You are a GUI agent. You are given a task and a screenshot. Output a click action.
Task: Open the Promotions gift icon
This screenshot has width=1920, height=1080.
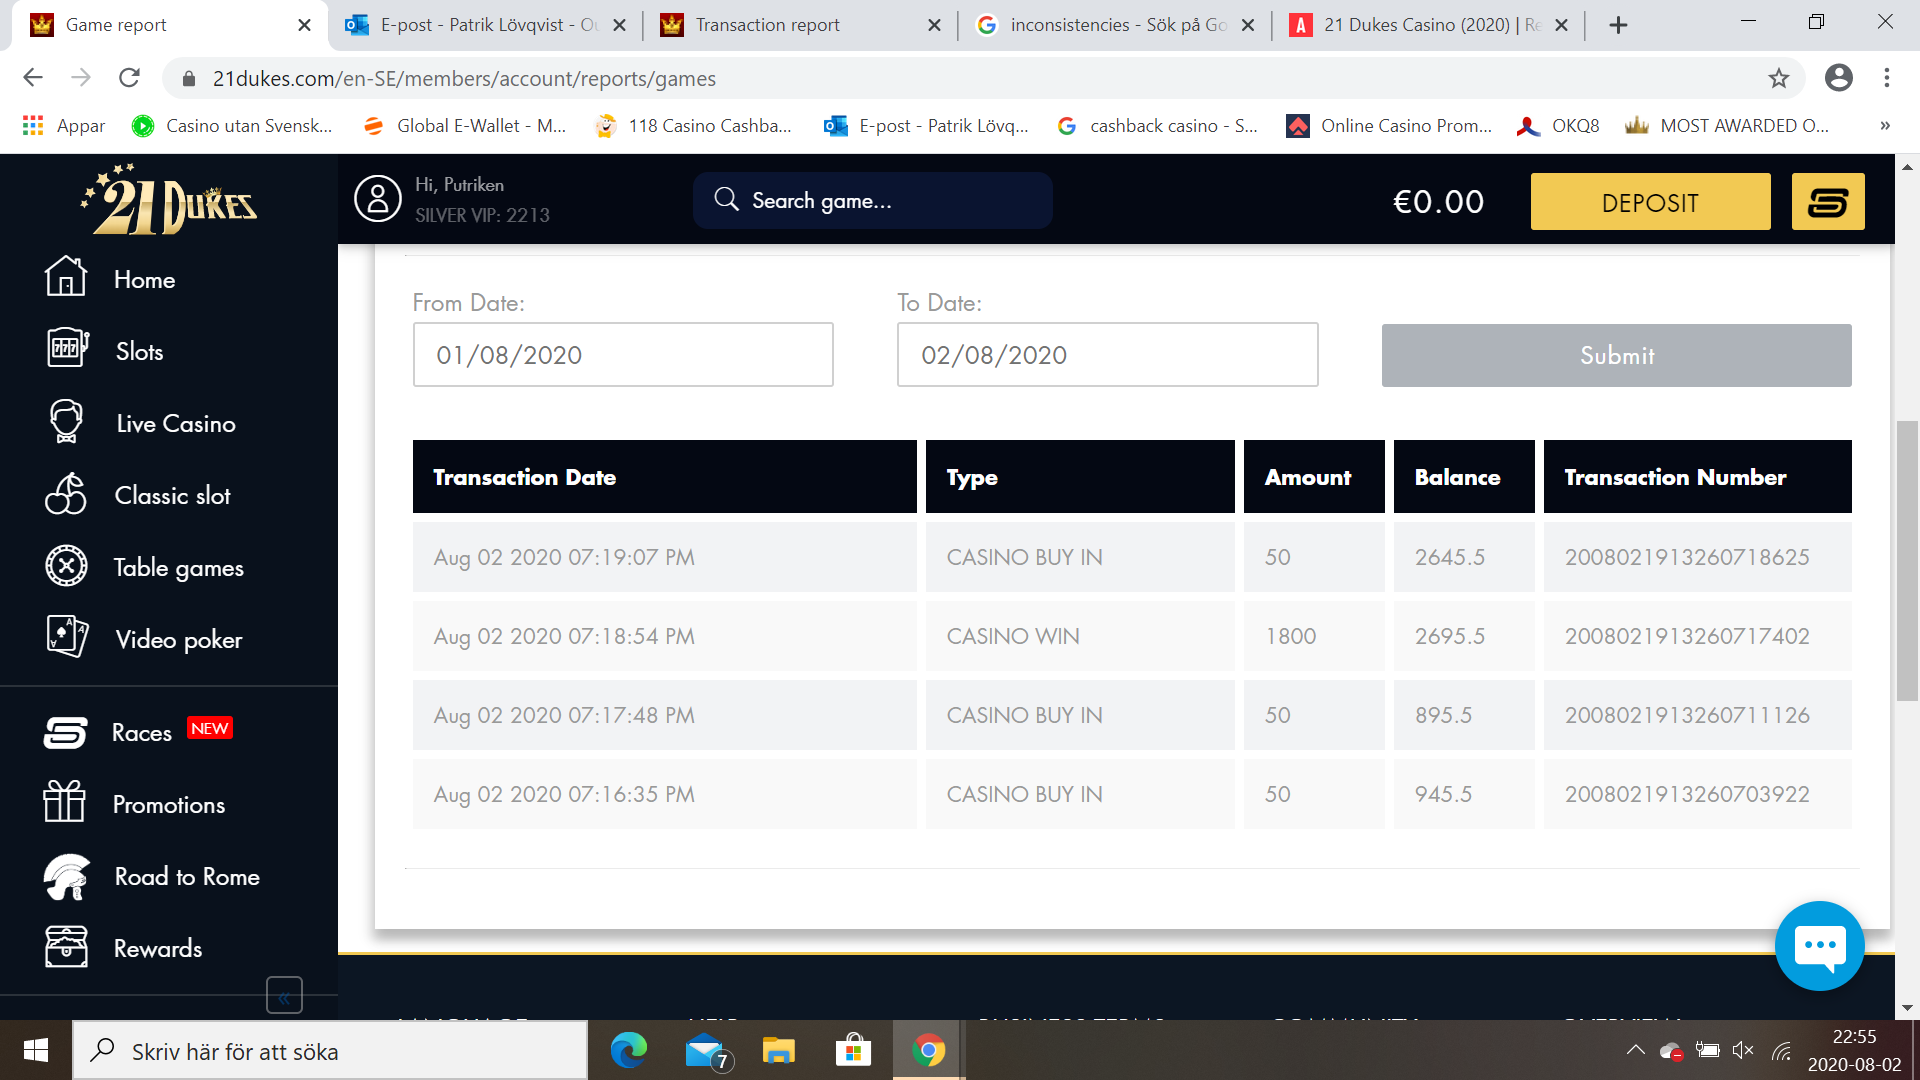[x=64, y=802]
